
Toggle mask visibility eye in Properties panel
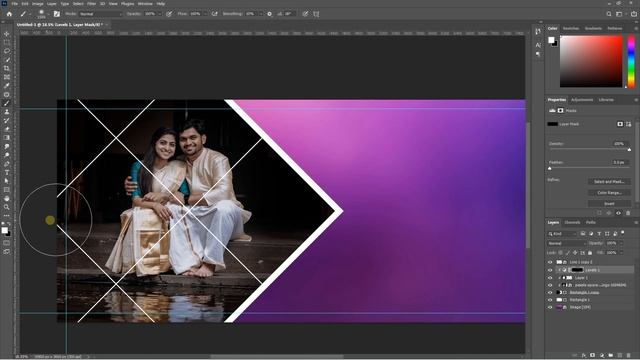tap(618, 213)
